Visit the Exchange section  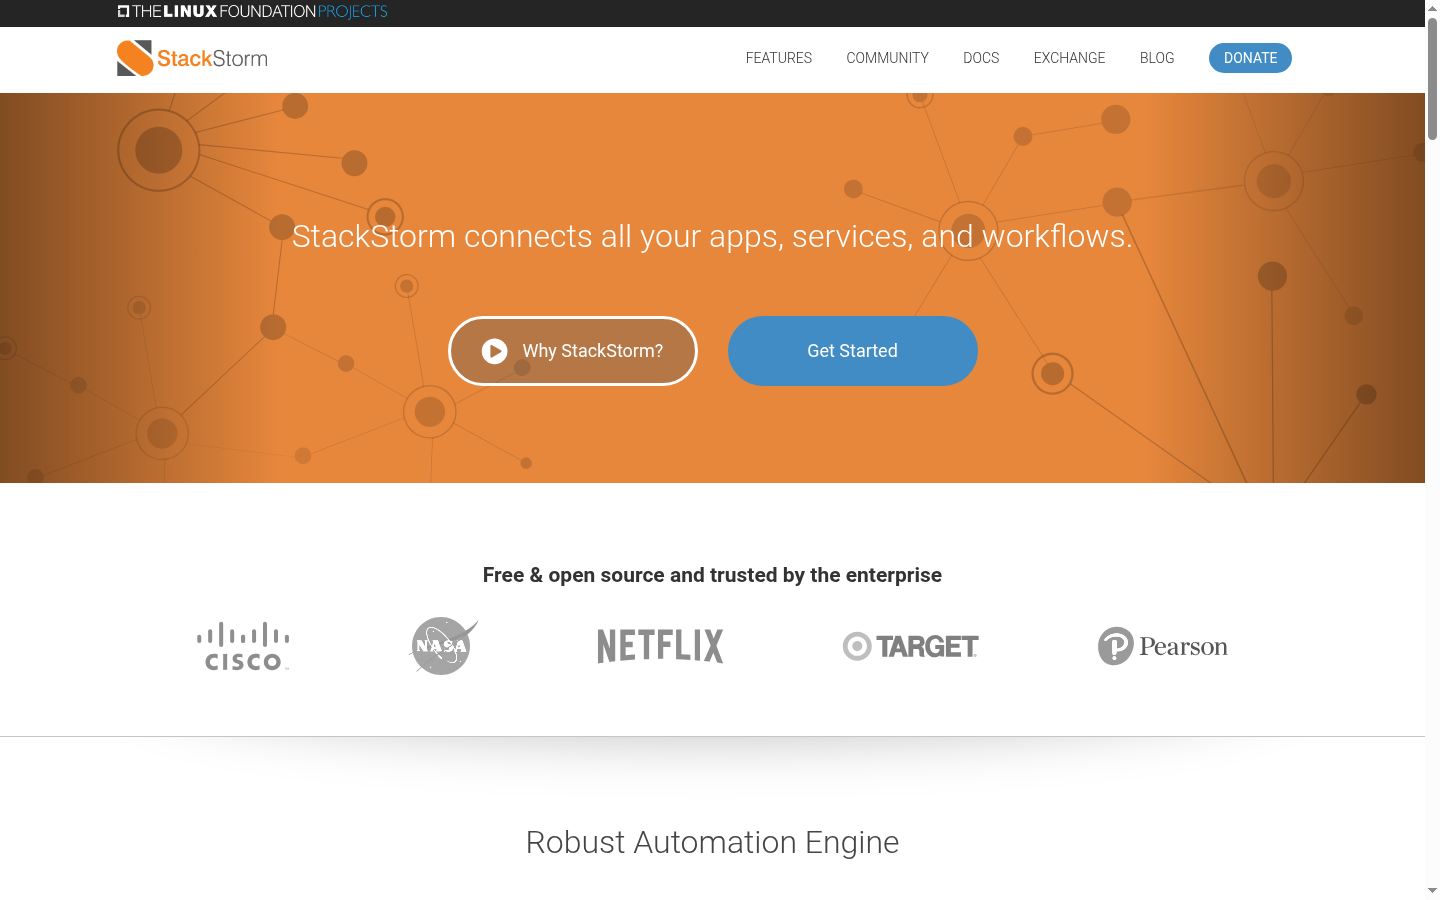pos(1070,58)
